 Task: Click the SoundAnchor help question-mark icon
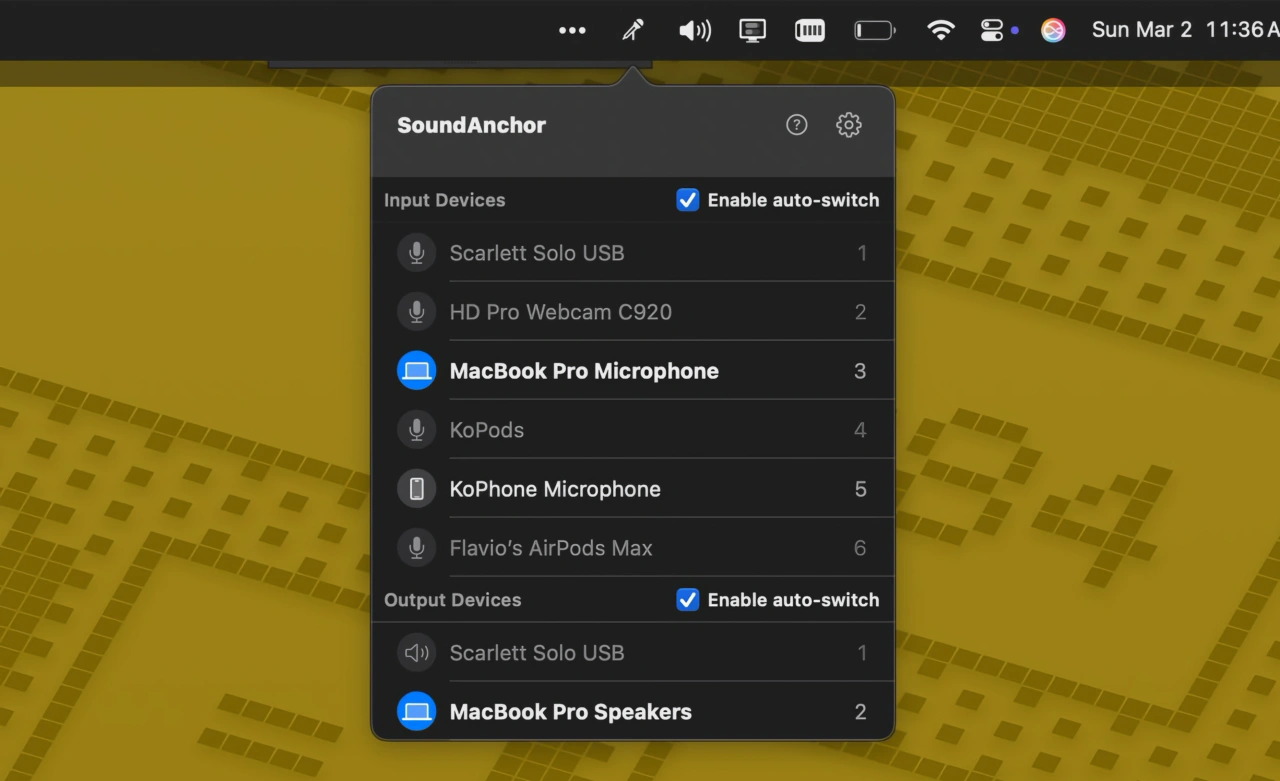click(x=796, y=124)
